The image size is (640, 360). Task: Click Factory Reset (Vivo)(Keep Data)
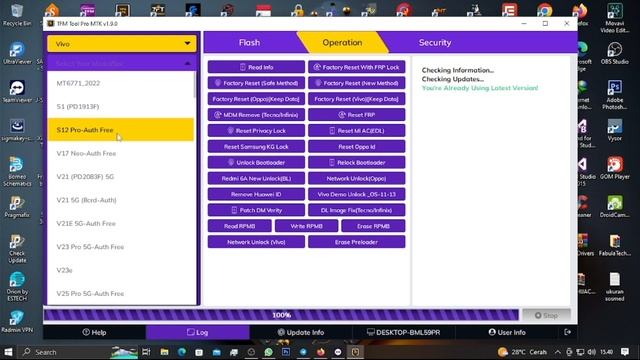(x=357, y=99)
